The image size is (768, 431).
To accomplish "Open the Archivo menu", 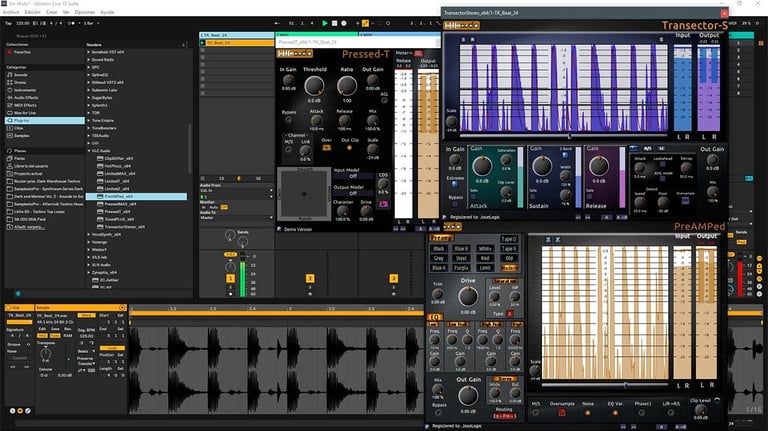I will (x=11, y=11).
